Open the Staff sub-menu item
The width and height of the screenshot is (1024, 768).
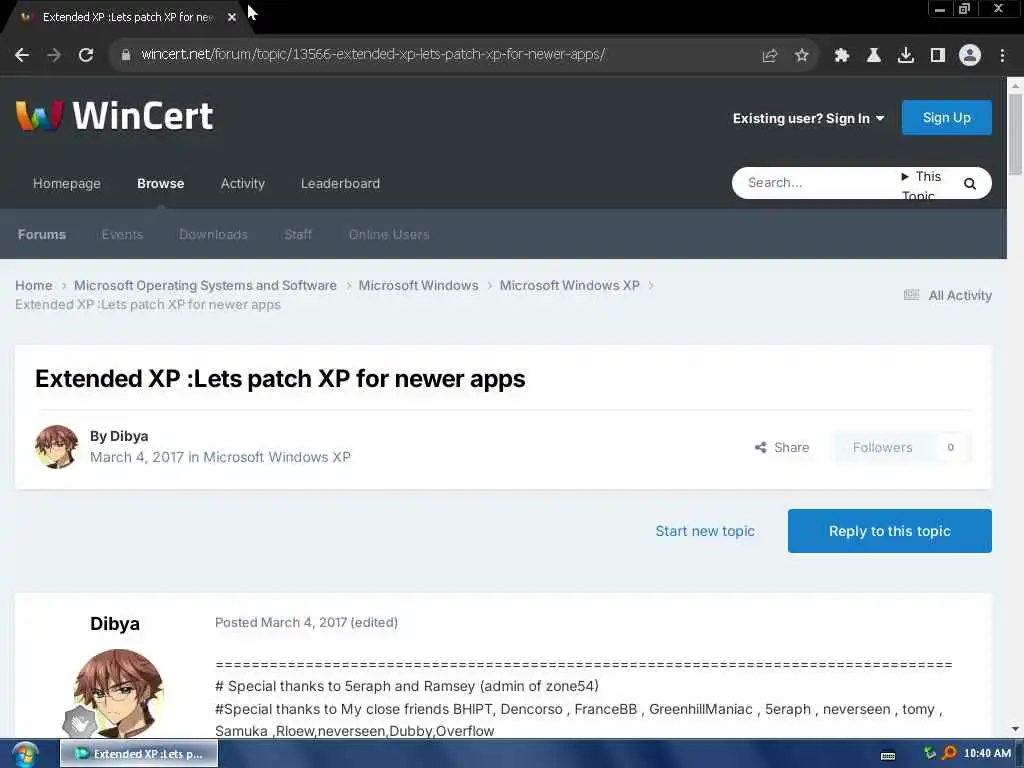point(298,234)
